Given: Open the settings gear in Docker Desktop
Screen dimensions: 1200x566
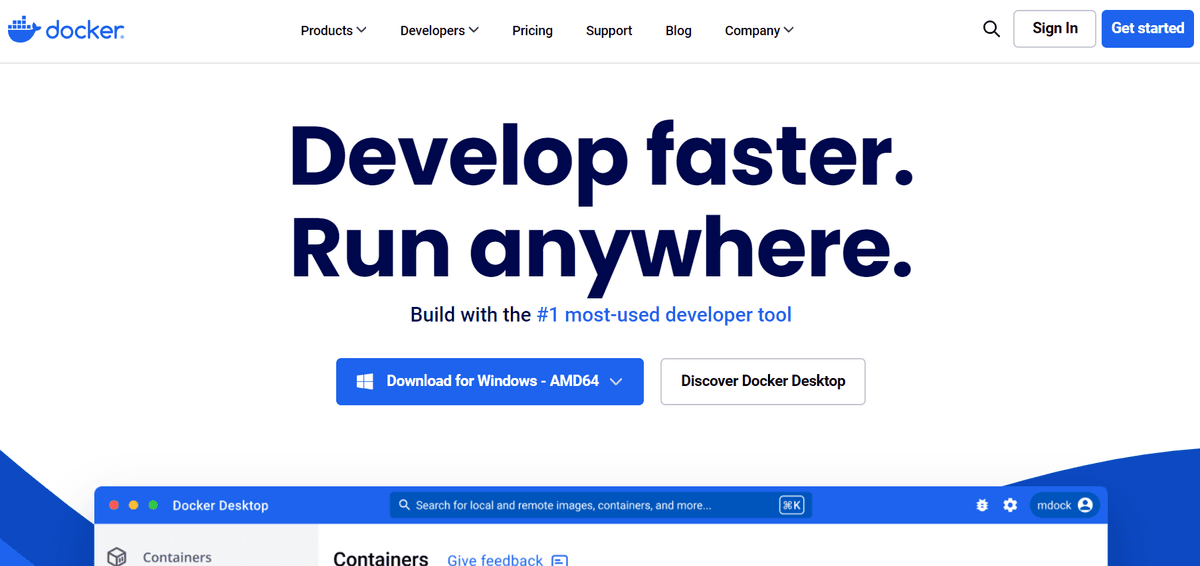Looking at the screenshot, I should point(1010,505).
